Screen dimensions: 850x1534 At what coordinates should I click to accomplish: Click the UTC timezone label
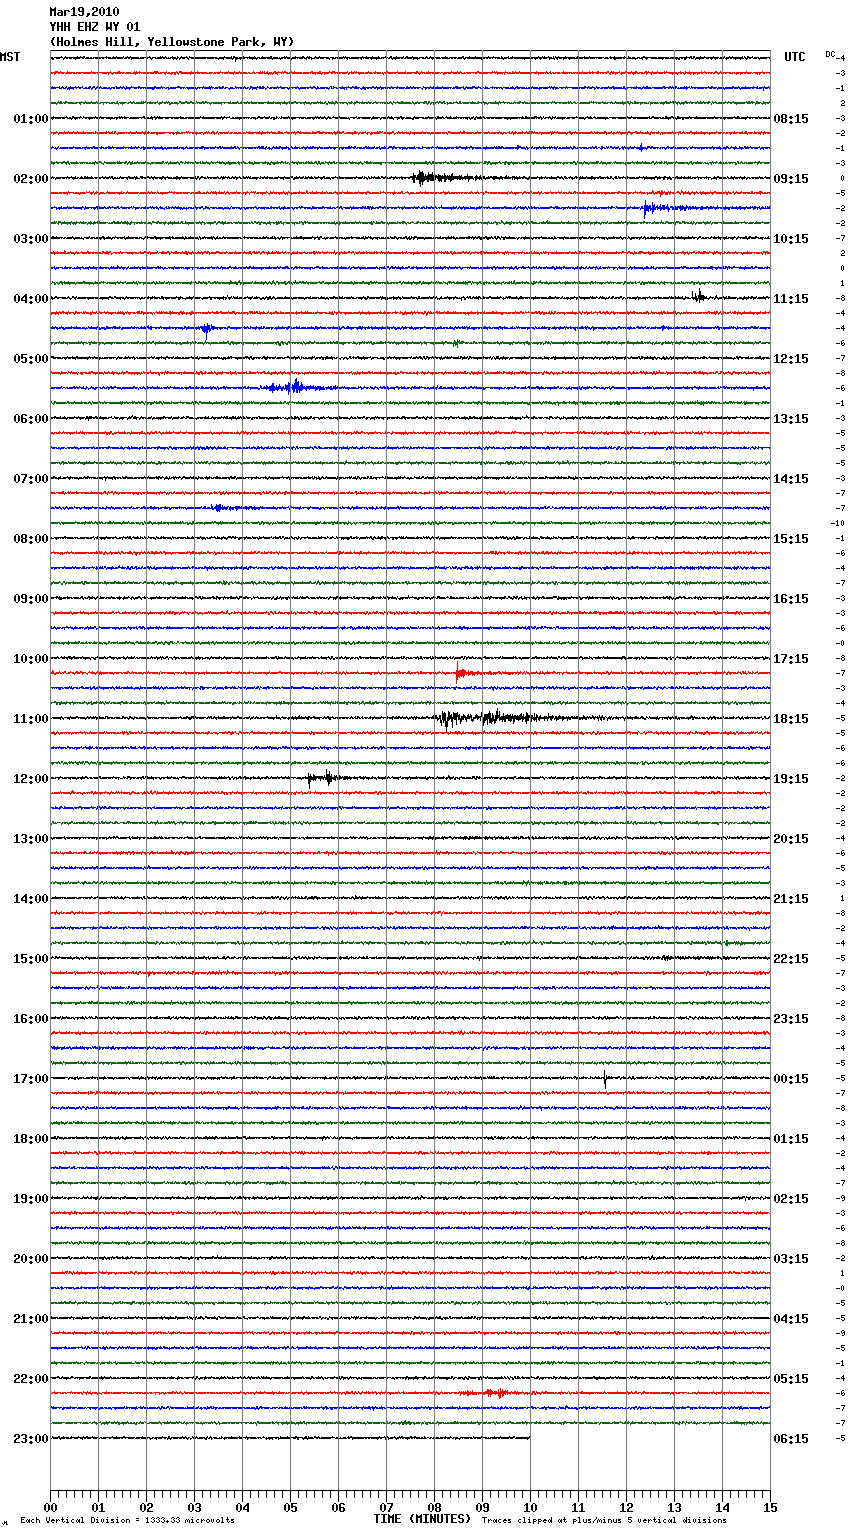pos(795,57)
